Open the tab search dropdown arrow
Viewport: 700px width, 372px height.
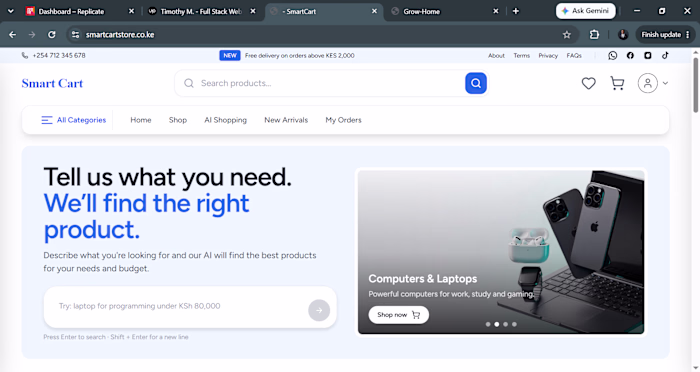pos(11,11)
